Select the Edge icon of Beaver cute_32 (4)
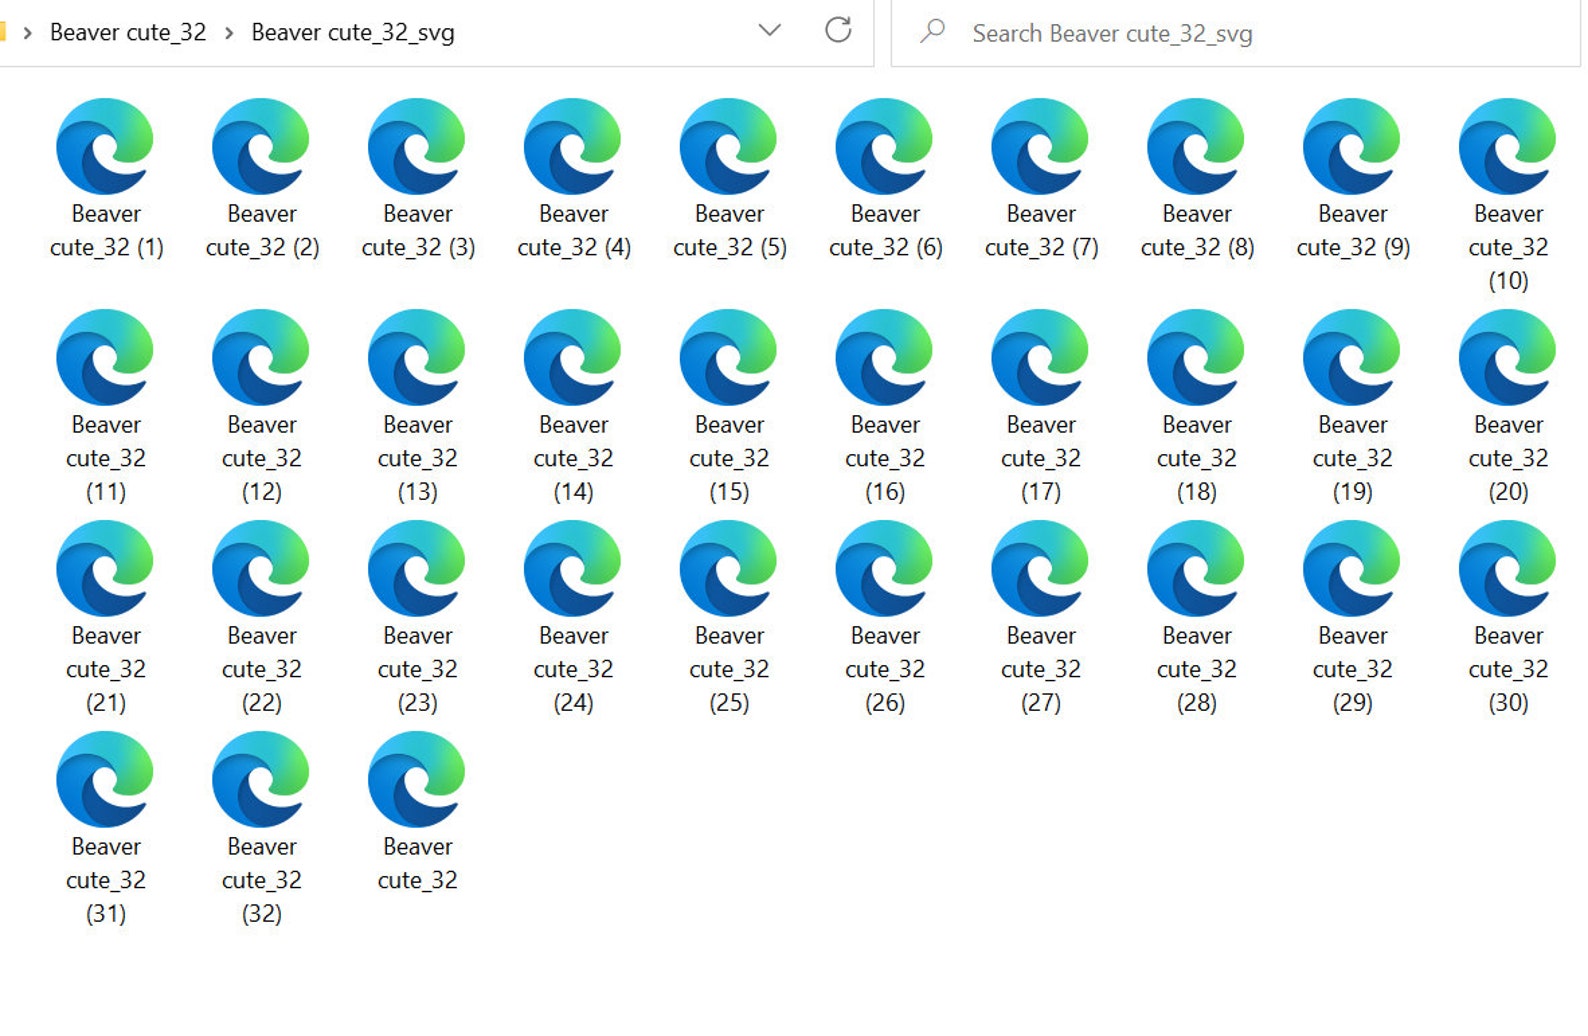Viewport: 1588px width, 1036px height. tap(573, 146)
